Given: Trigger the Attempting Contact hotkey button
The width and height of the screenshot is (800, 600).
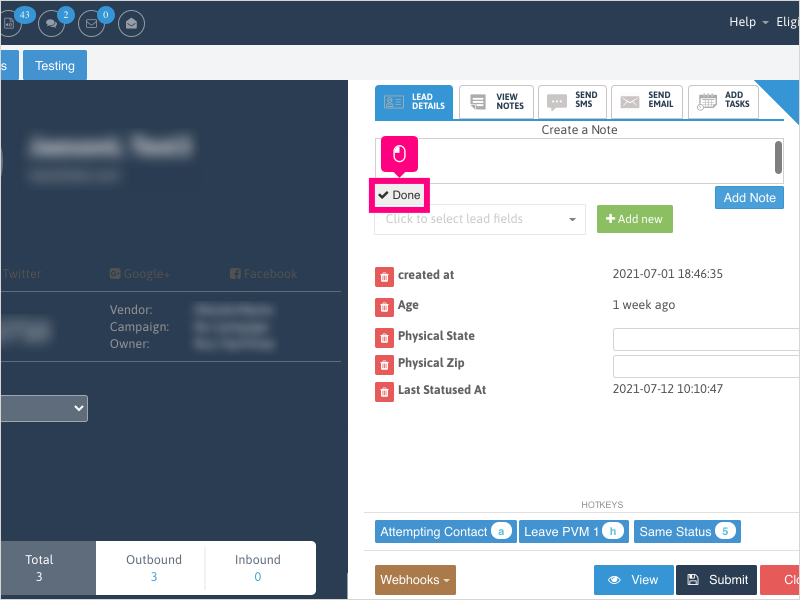Looking at the screenshot, I should pyautogui.click(x=445, y=532).
